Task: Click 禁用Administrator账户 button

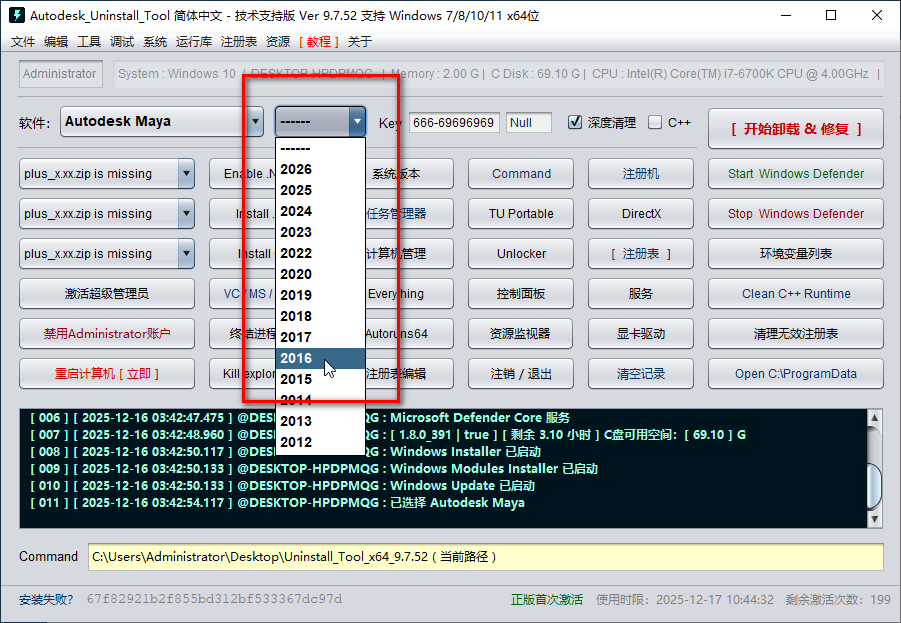Action: click(x=107, y=333)
